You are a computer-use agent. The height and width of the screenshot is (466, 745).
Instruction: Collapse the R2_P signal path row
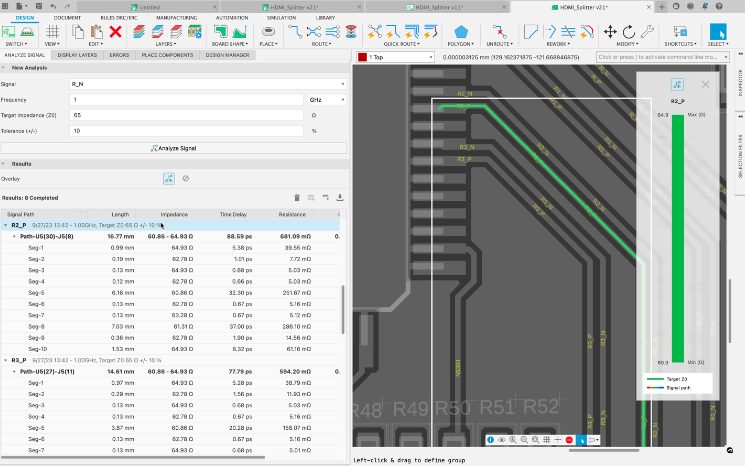click(4, 226)
